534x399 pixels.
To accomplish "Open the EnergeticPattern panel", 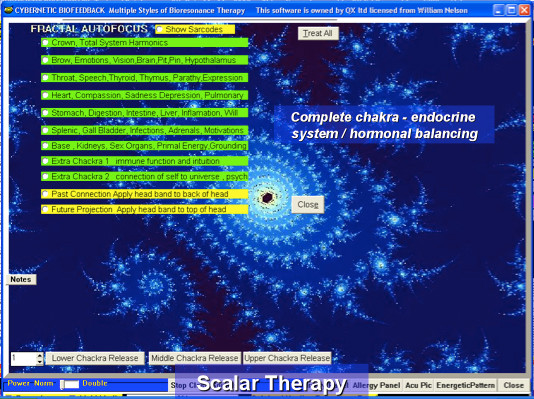I will tap(465, 385).
